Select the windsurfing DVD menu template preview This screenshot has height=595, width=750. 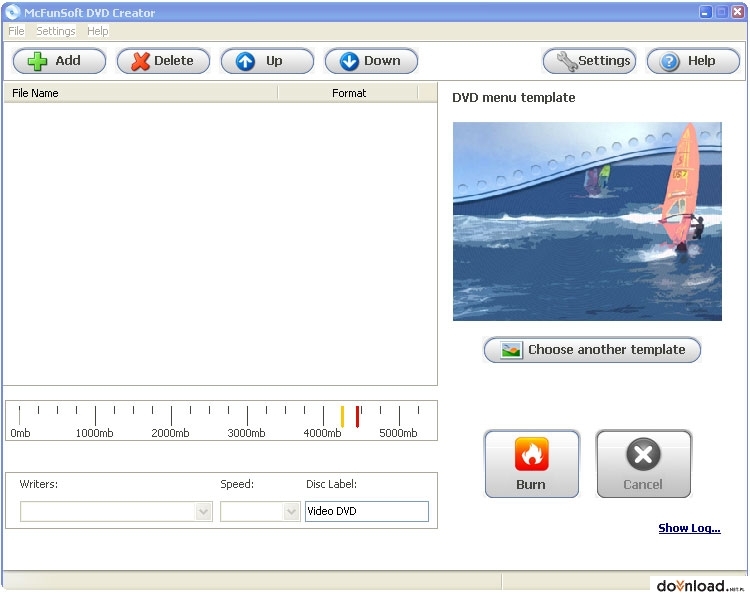[x=587, y=221]
